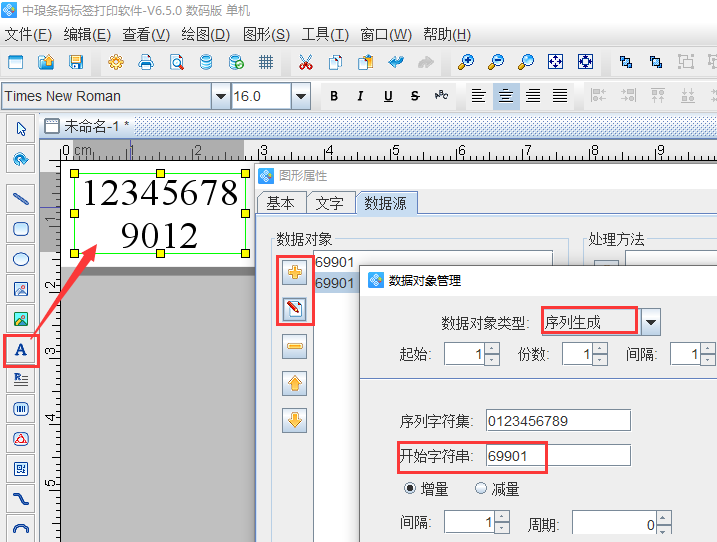Switch to the 基本 tab
The height and width of the screenshot is (542, 717).
281,203
